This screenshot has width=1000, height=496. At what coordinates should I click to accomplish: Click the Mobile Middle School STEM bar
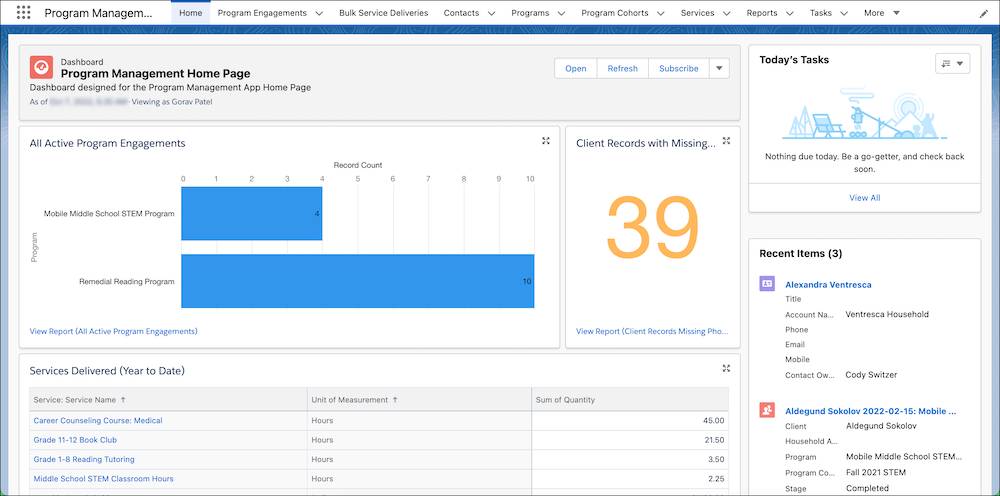pyautogui.click(x=251, y=214)
